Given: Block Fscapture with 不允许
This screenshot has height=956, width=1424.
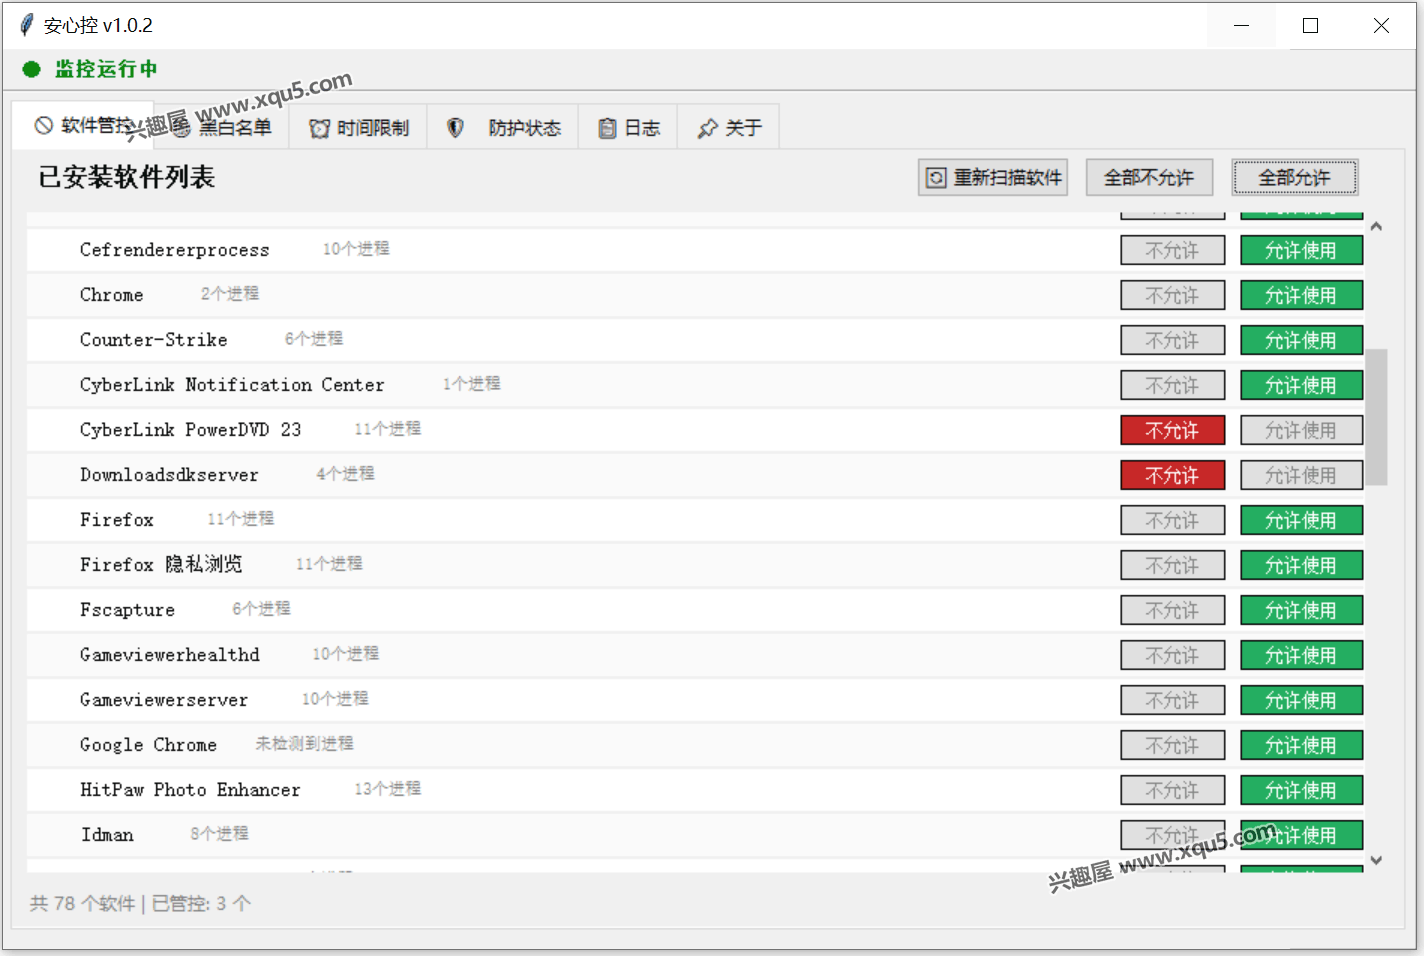Looking at the screenshot, I should point(1172,610).
